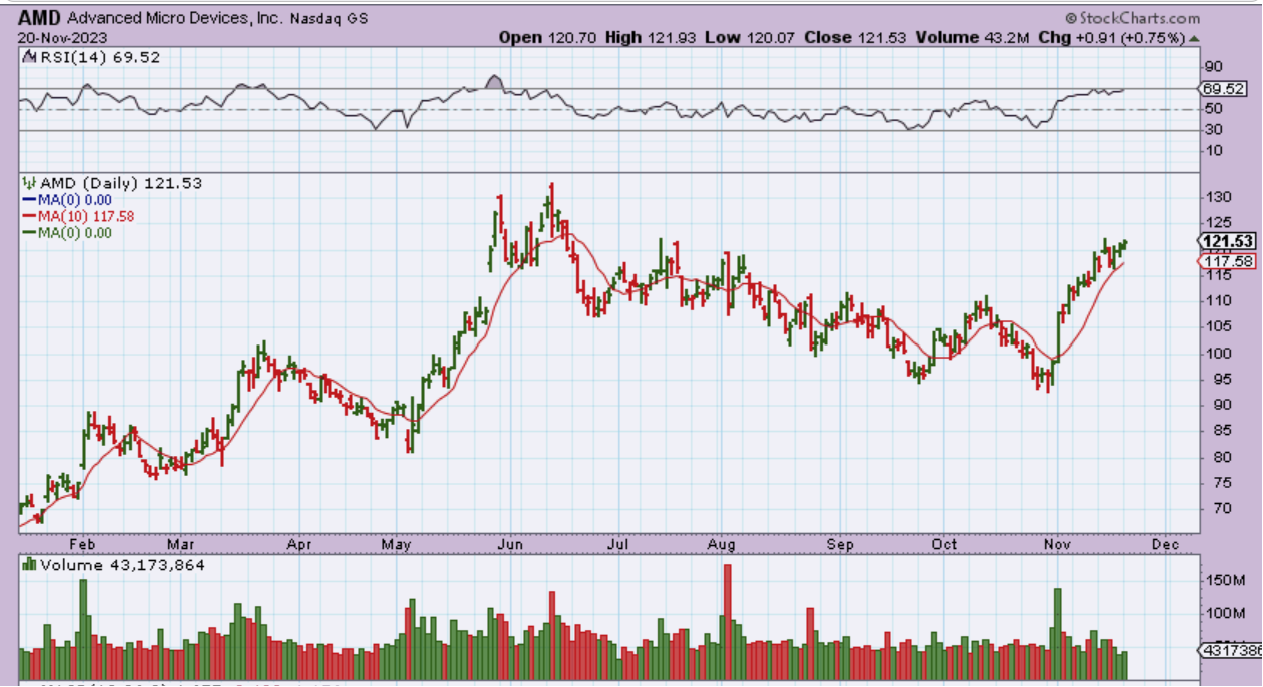The image size is (1263, 687).
Task: Click the blue MA(0) 0.00 legend entry
Action: 67,200
